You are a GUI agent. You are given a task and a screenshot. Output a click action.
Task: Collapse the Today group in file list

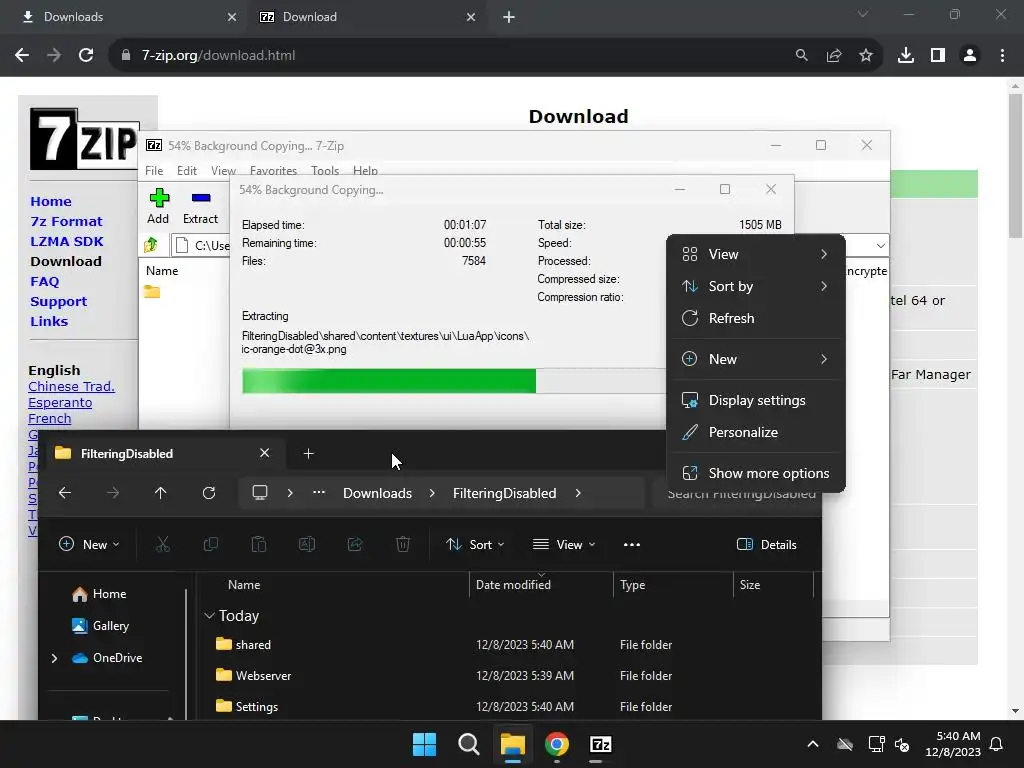click(x=210, y=616)
